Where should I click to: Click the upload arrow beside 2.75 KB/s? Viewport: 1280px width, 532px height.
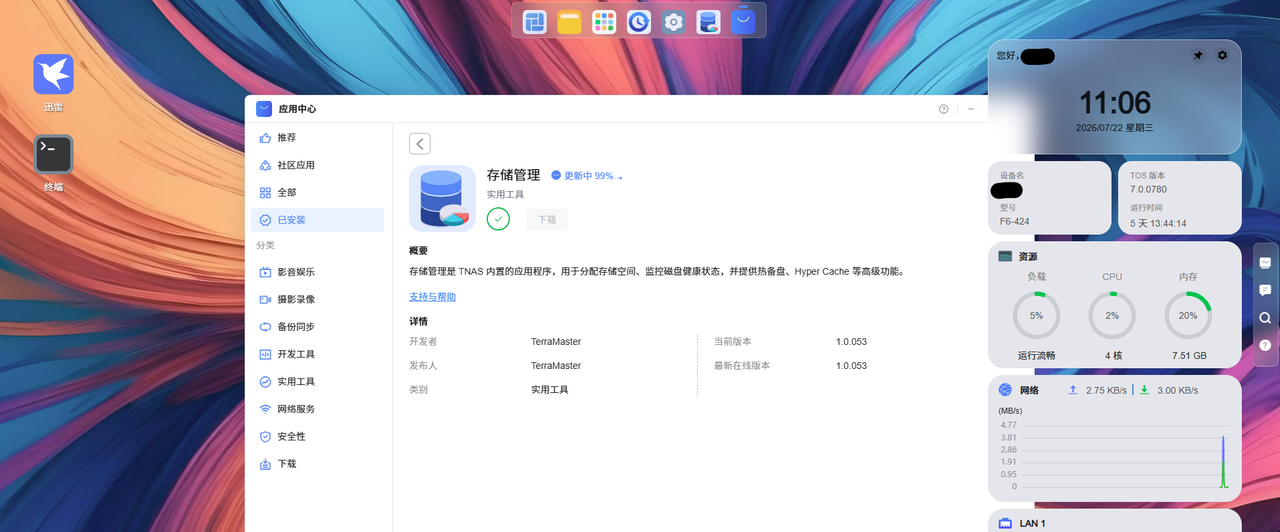[1073, 390]
